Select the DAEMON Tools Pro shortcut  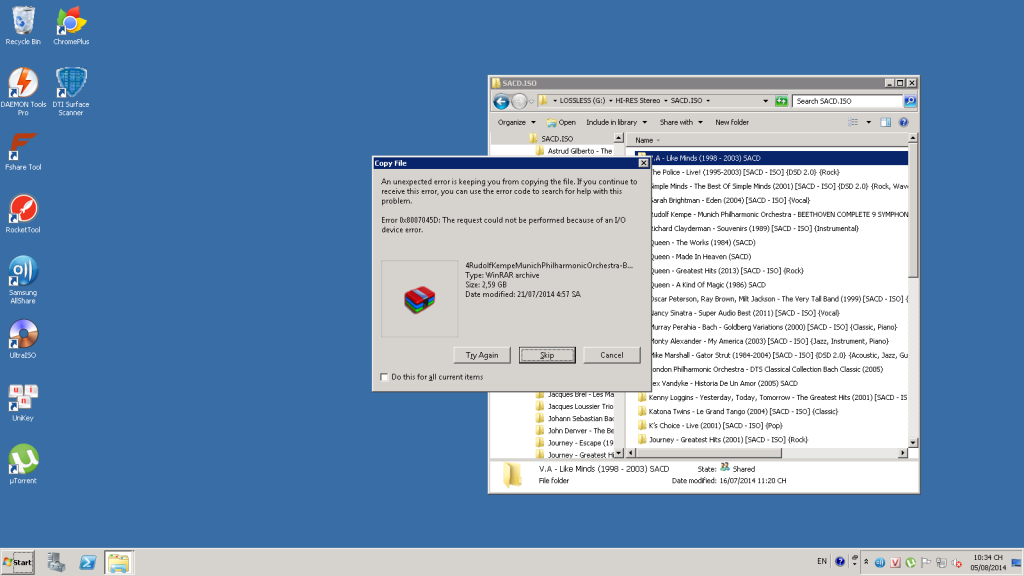point(23,91)
